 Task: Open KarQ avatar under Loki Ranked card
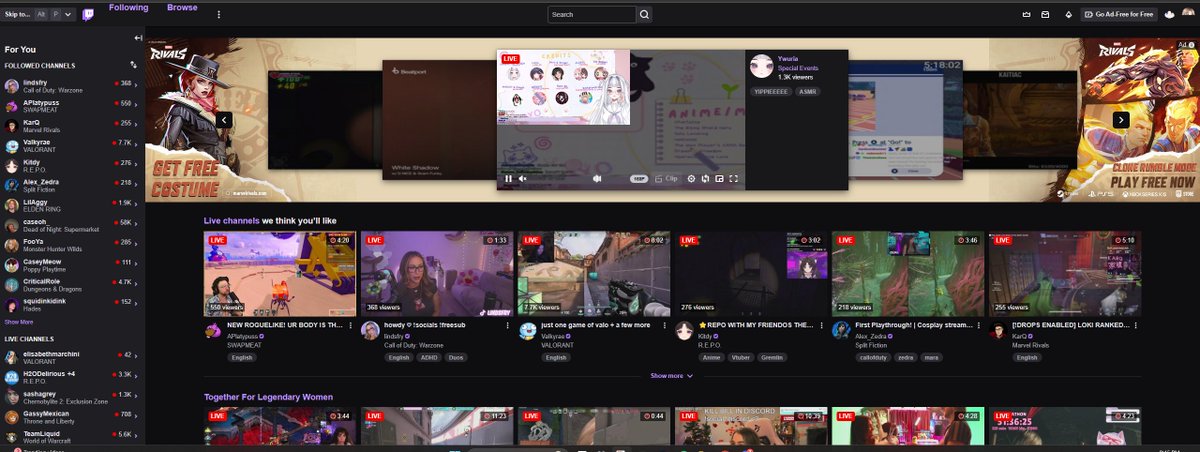point(998,330)
